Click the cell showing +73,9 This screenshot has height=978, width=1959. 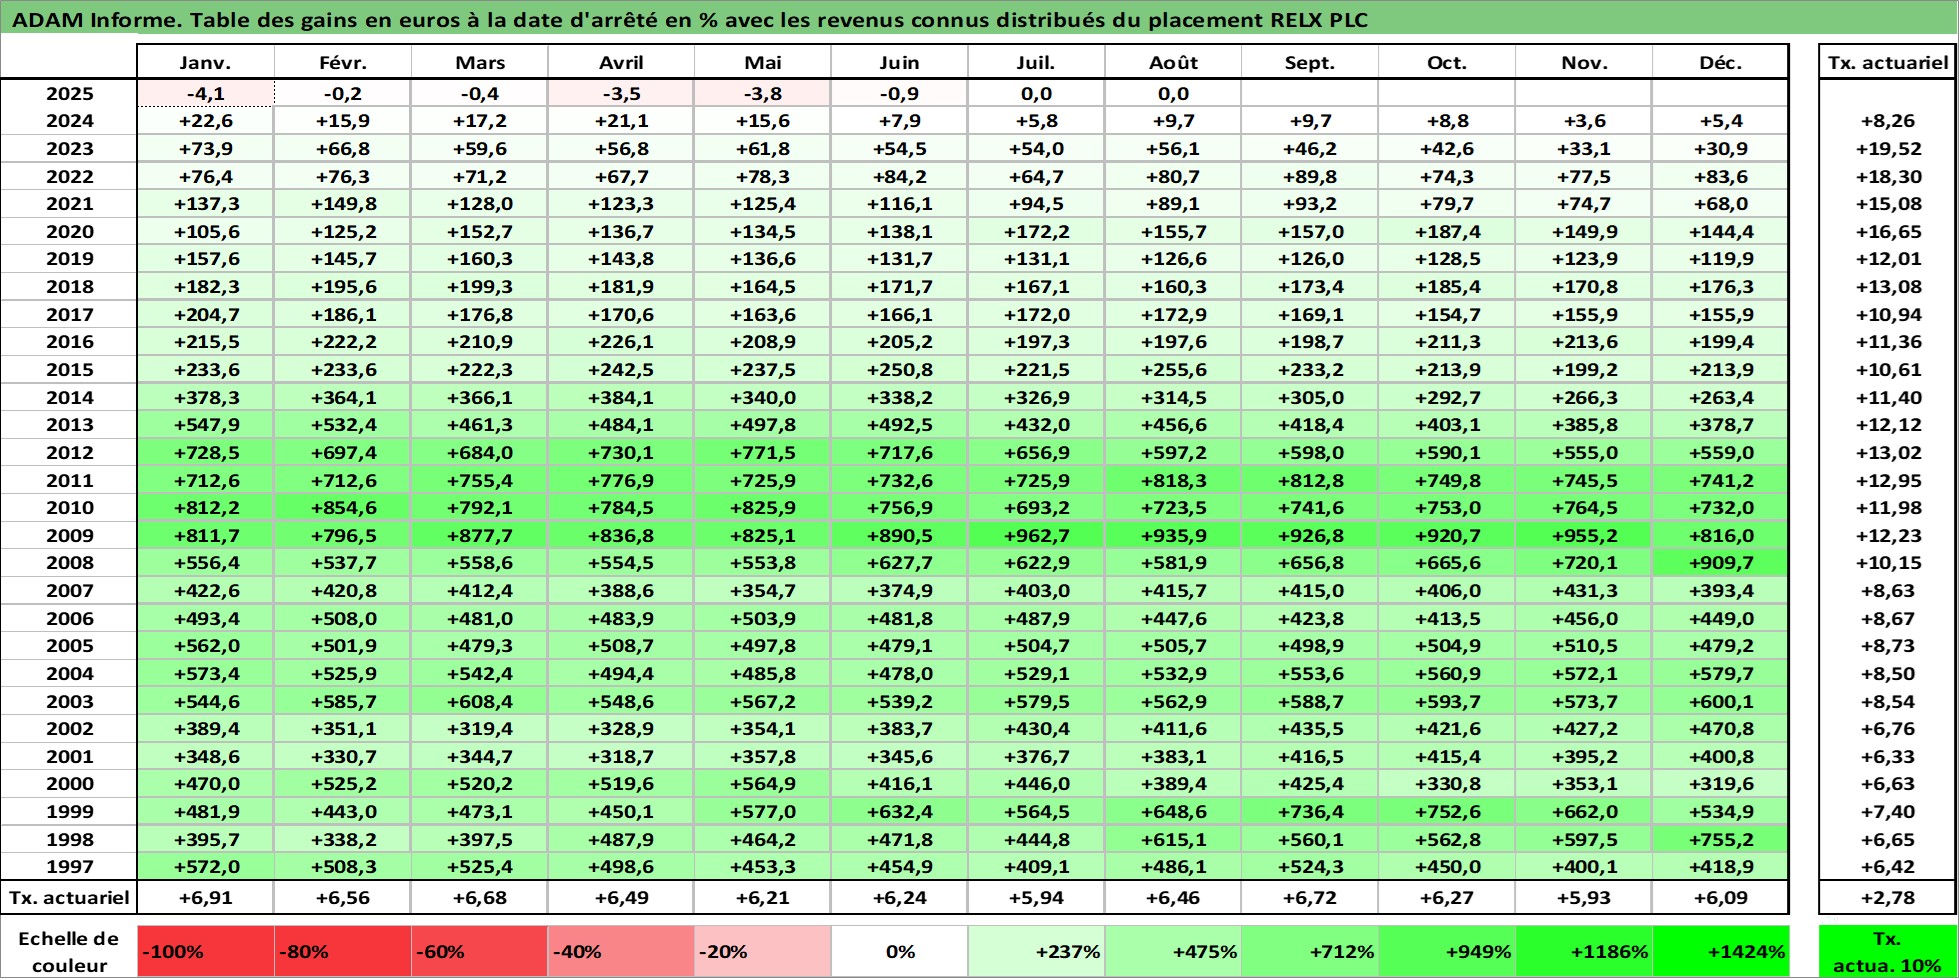tap(205, 148)
